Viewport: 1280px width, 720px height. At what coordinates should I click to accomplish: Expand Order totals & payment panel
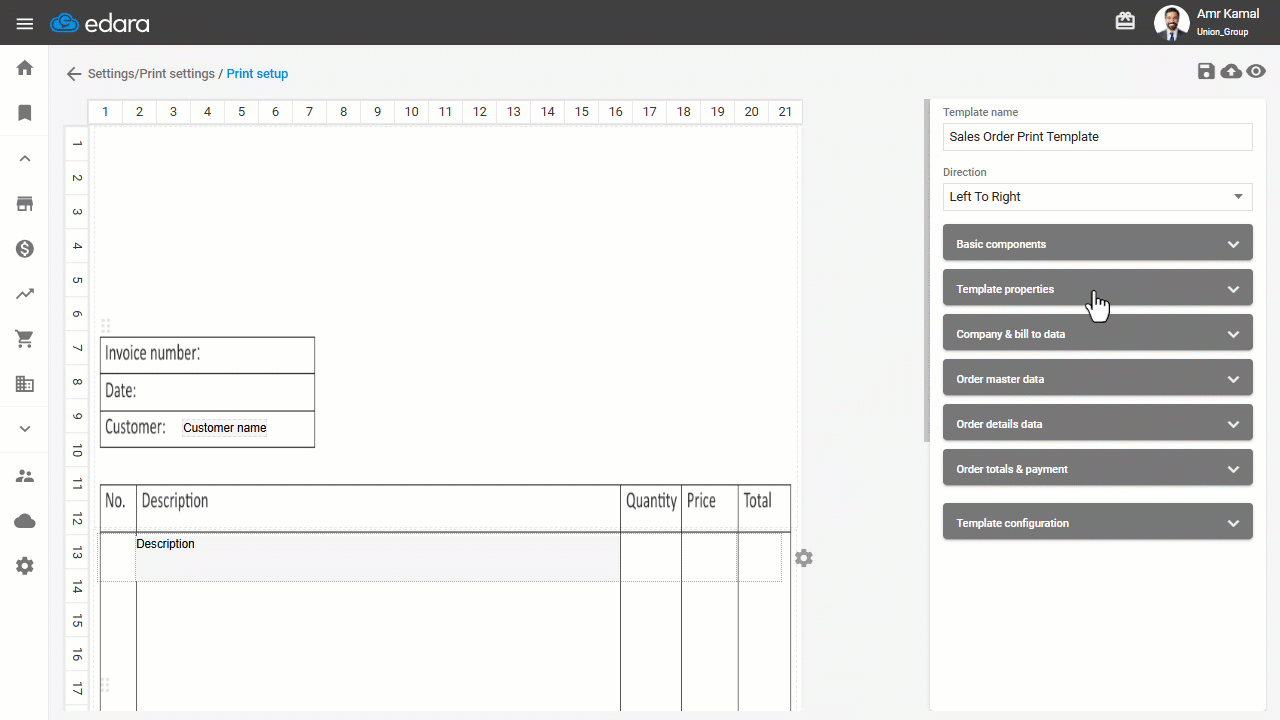pos(1098,468)
